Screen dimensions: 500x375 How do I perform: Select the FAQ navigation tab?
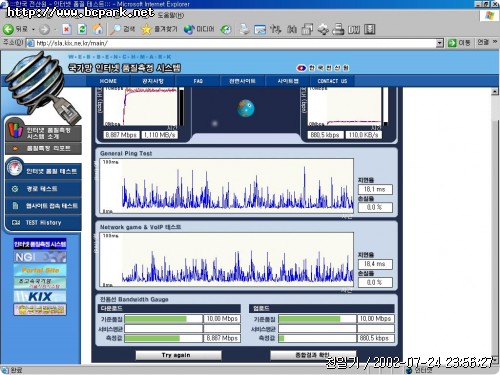(x=198, y=81)
